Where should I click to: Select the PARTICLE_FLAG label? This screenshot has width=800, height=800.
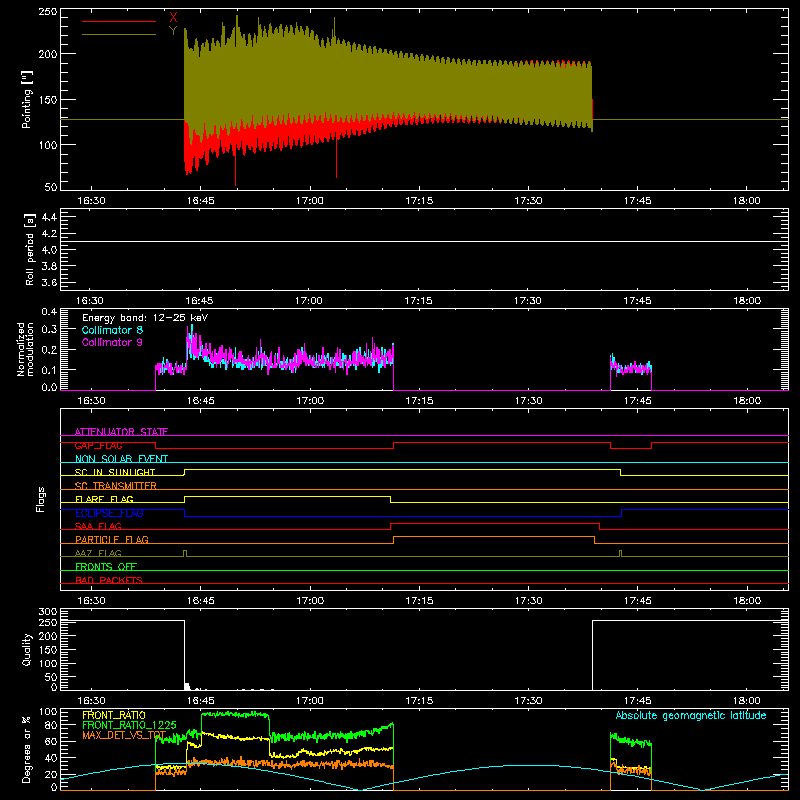[x=112, y=539]
